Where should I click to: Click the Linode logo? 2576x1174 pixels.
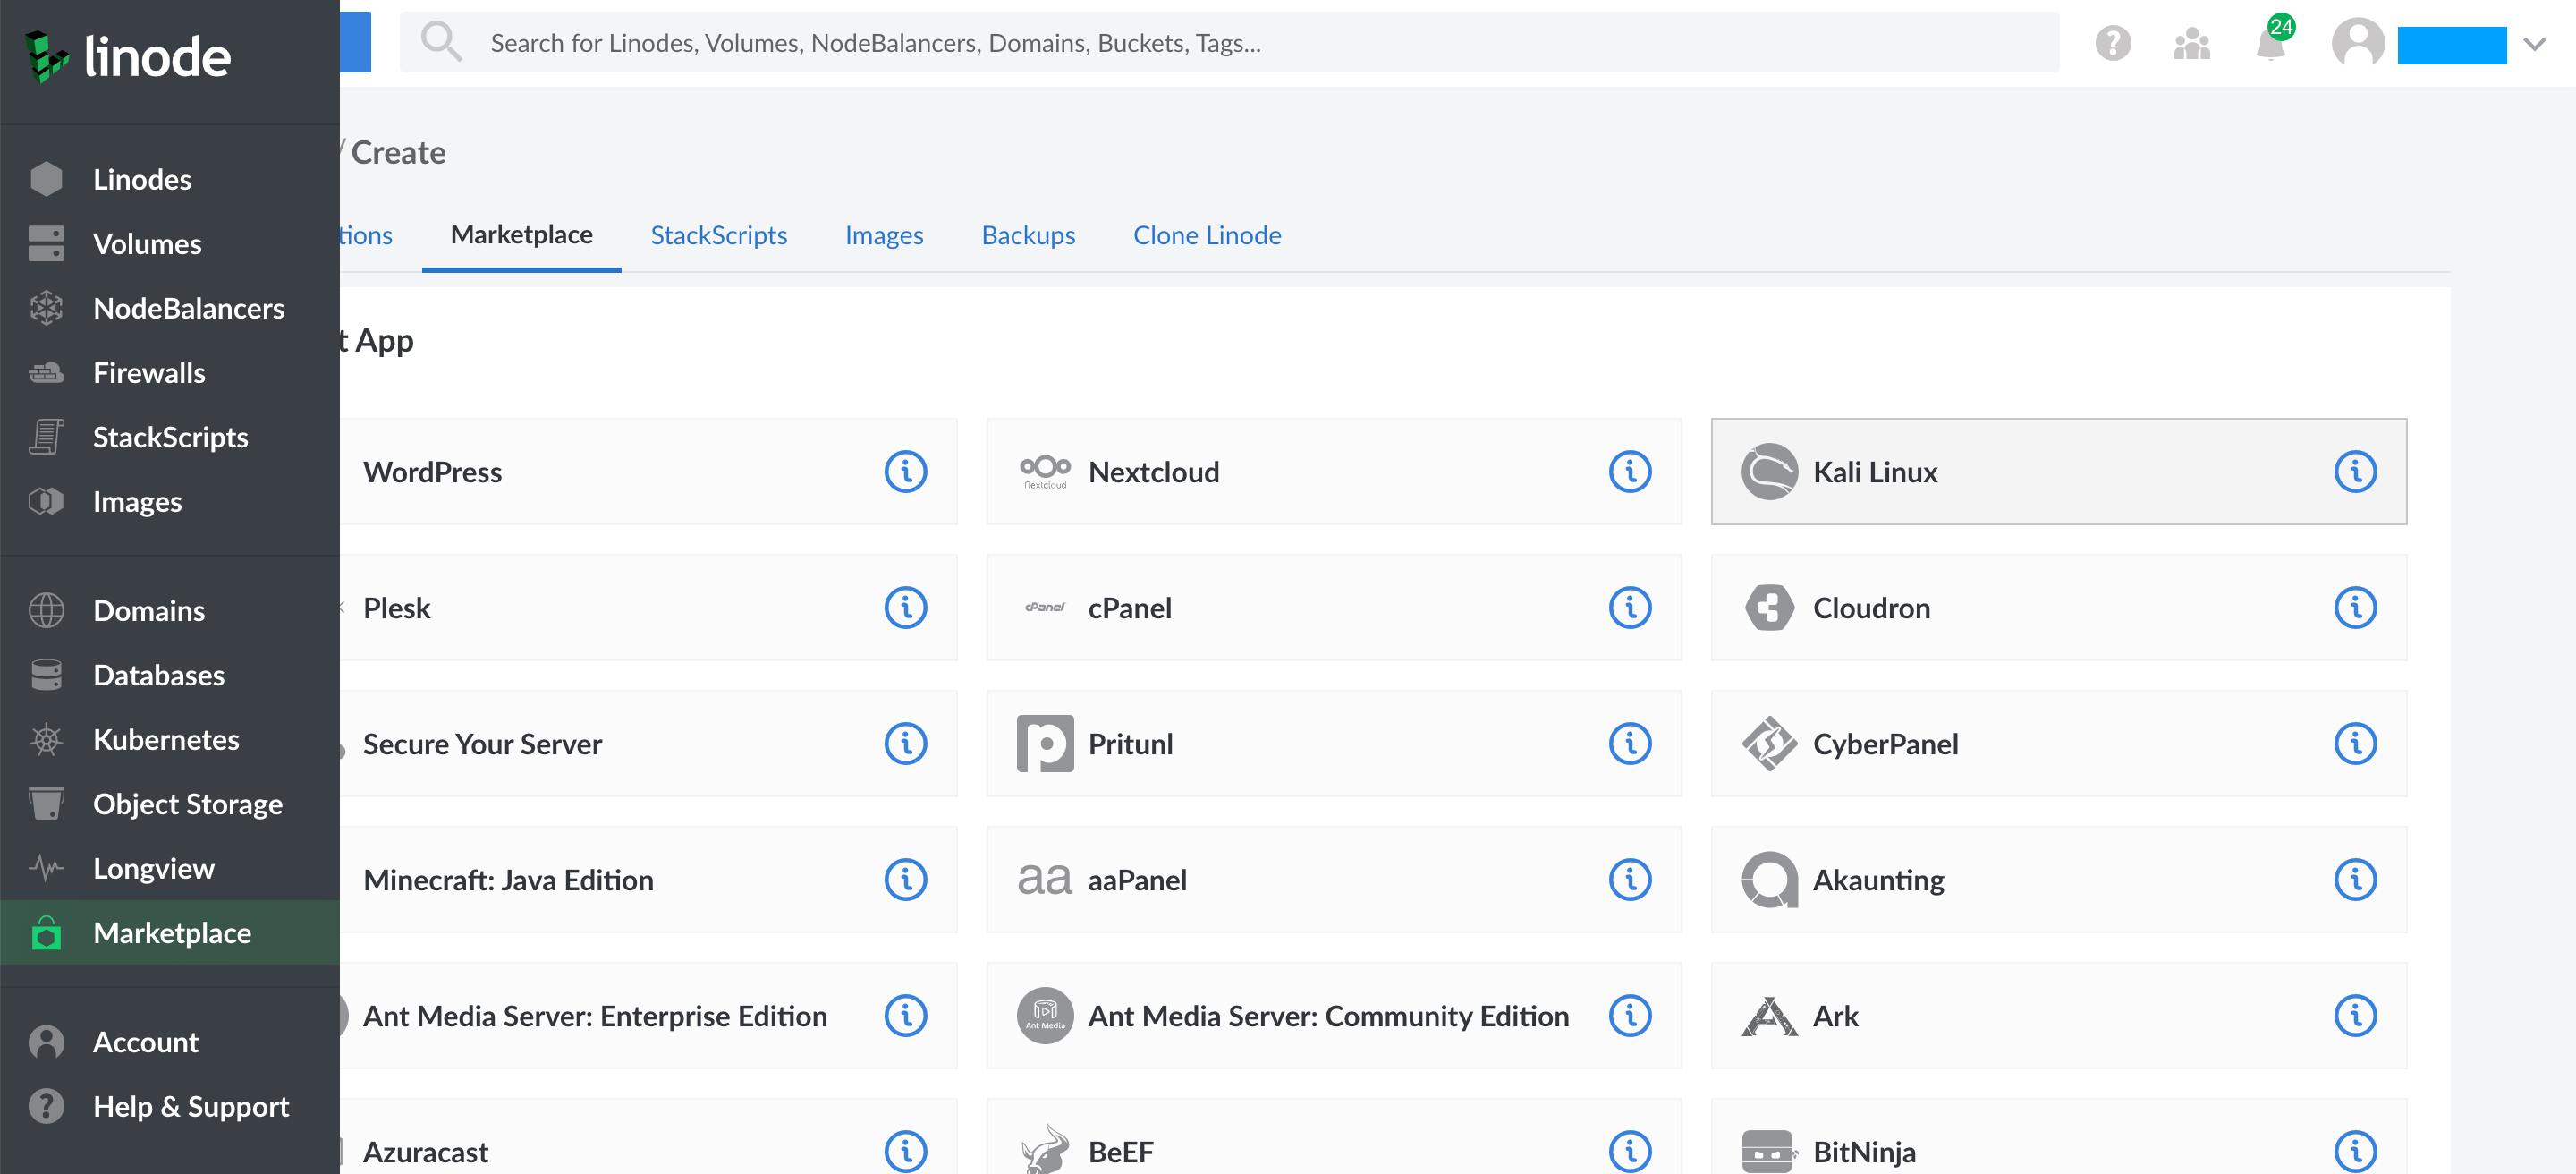pyautogui.click(x=128, y=56)
